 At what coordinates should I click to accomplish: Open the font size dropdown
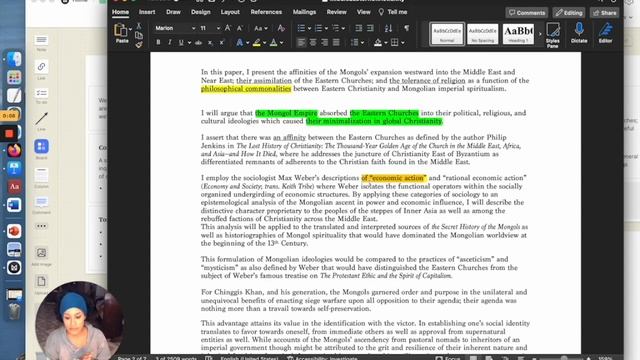pyautogui.click(x=218, y=29)
